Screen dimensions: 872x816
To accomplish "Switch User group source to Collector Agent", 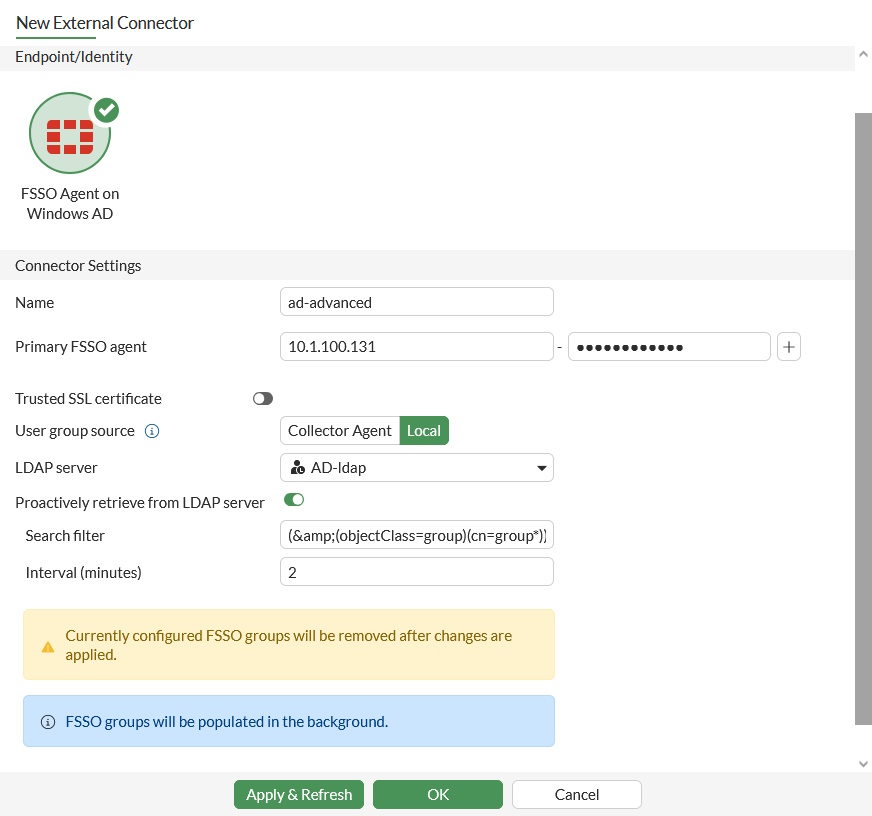I will [339, 431].
